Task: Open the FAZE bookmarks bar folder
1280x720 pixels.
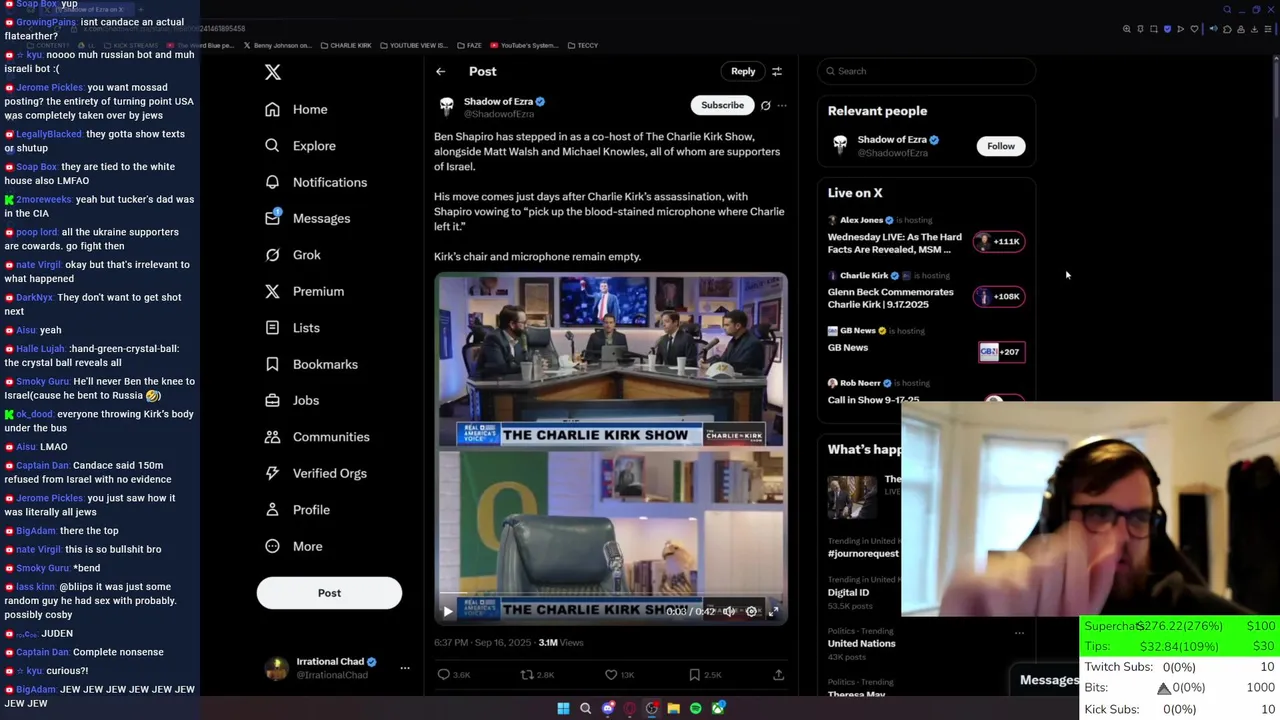Action: 471,45
